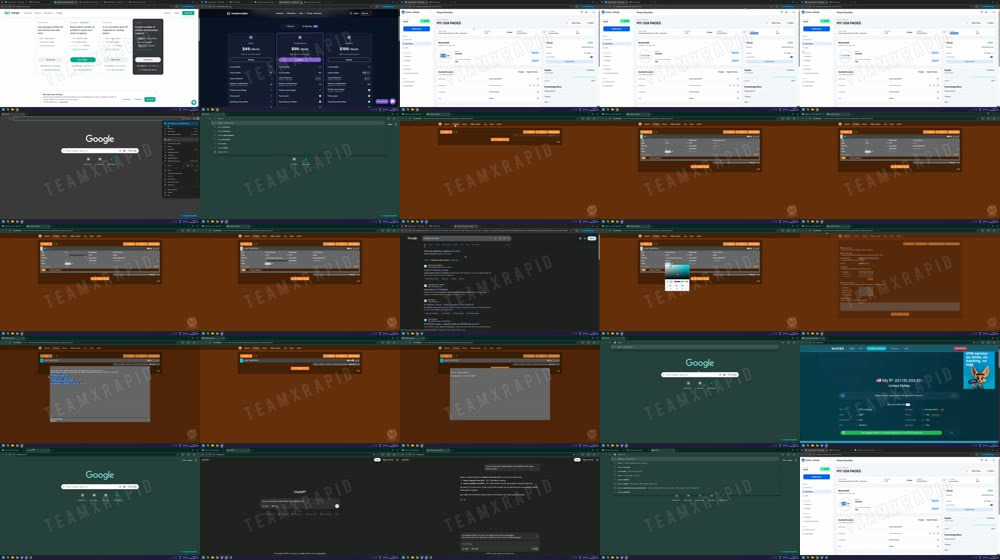Click green chat bubble on white pricing page
The height and width of the screenshot is (560, 1000).
click(x=194, y=102)
